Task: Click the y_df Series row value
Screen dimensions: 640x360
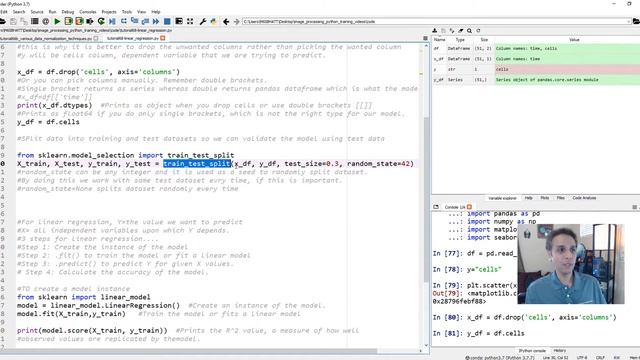Action: [567, 80]
